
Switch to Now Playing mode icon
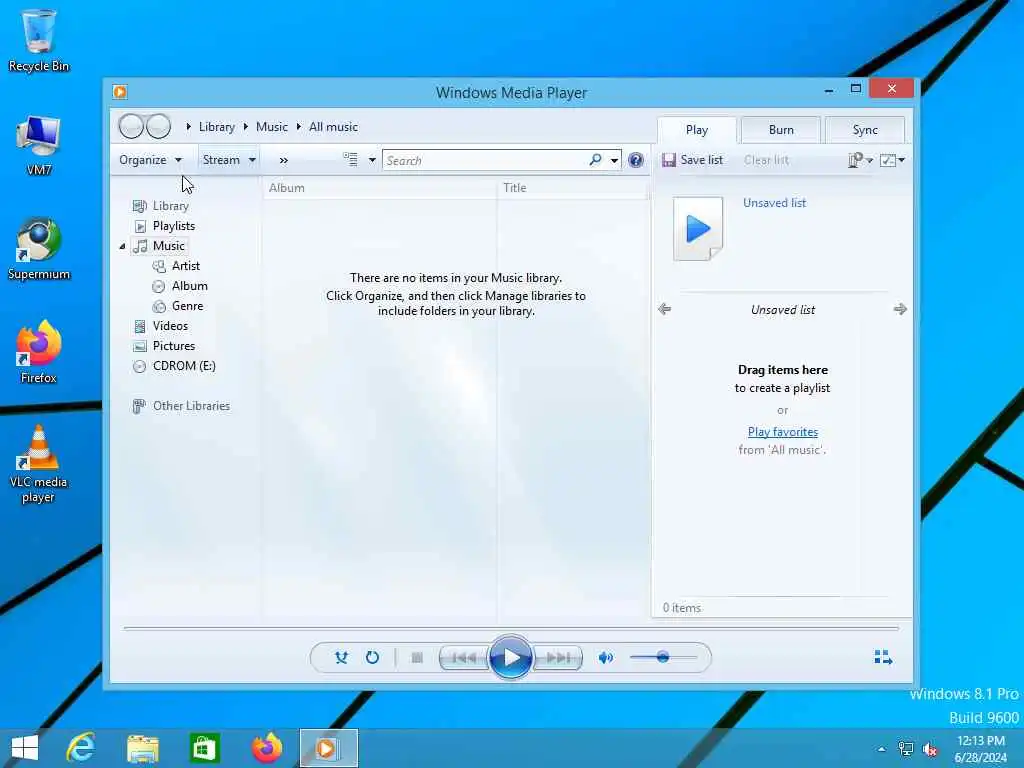coord(883,658)
